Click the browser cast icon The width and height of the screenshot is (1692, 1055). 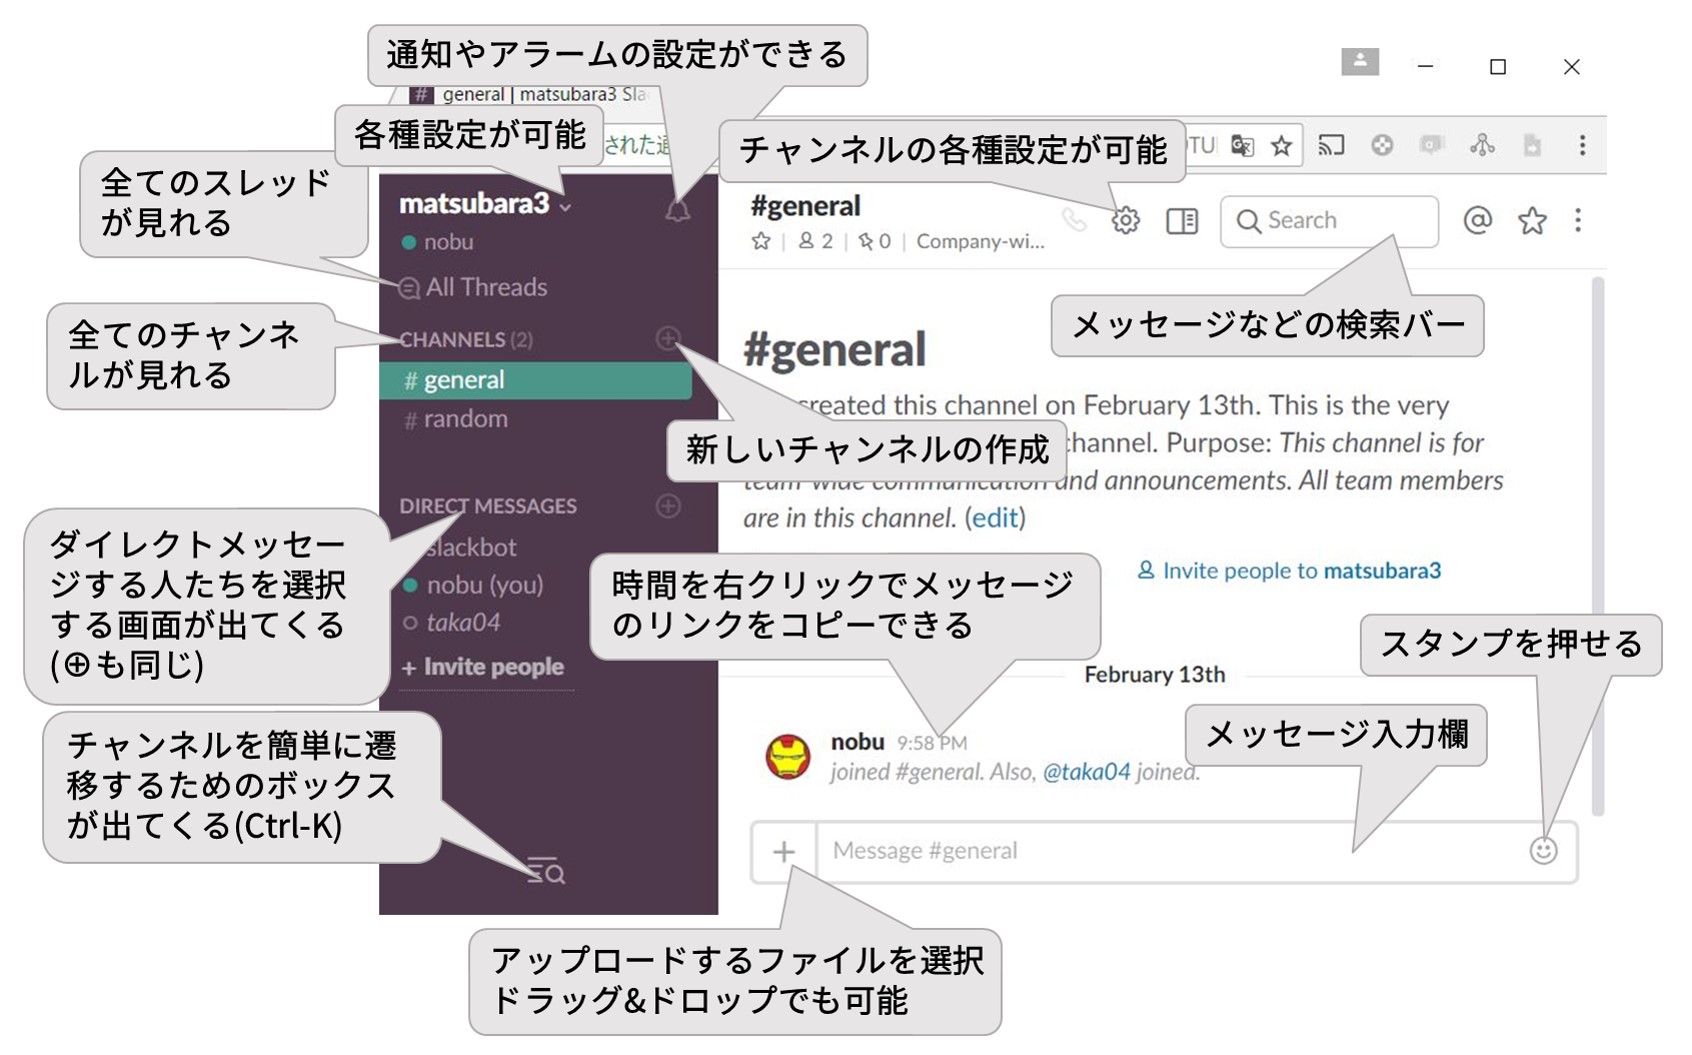coord(1331,146)
